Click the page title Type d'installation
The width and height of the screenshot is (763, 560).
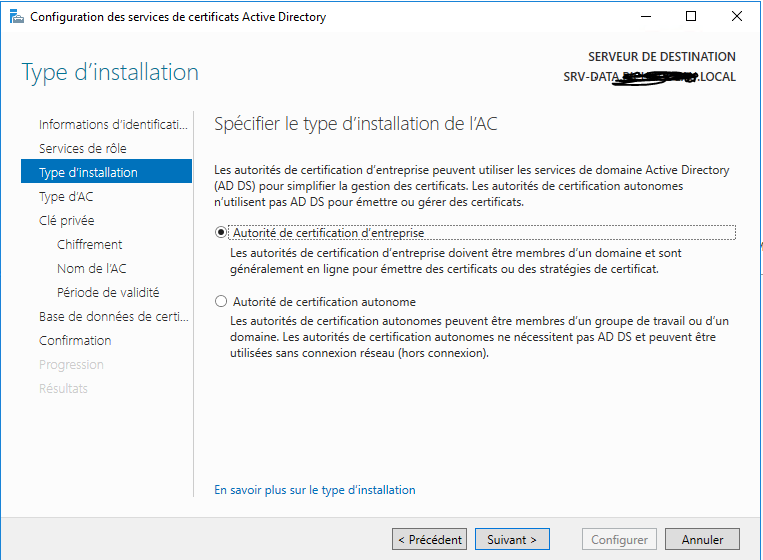click(x=110, y=72)
